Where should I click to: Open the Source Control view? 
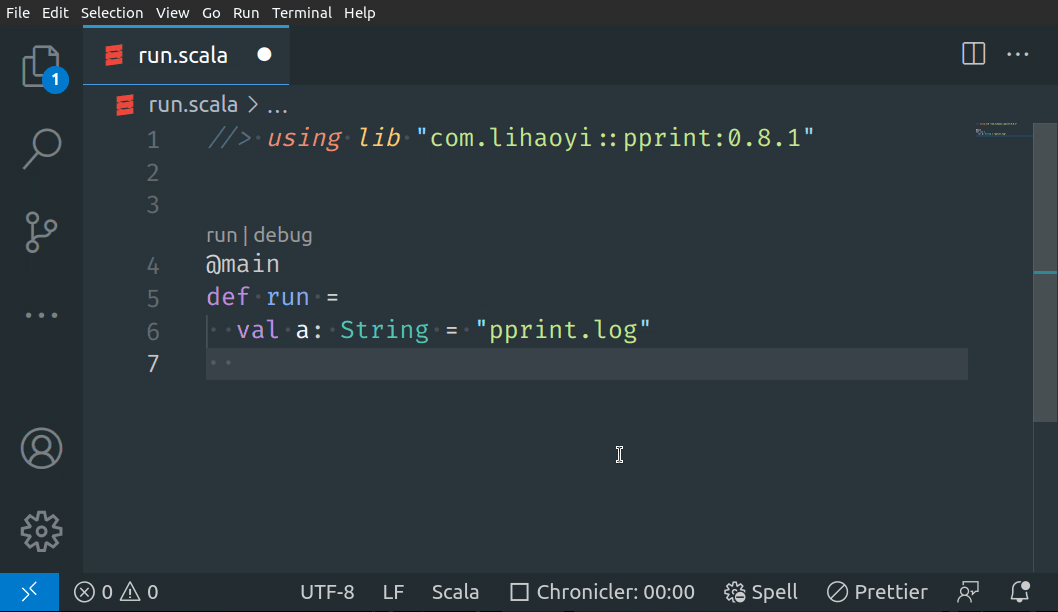tap(41, 232)
